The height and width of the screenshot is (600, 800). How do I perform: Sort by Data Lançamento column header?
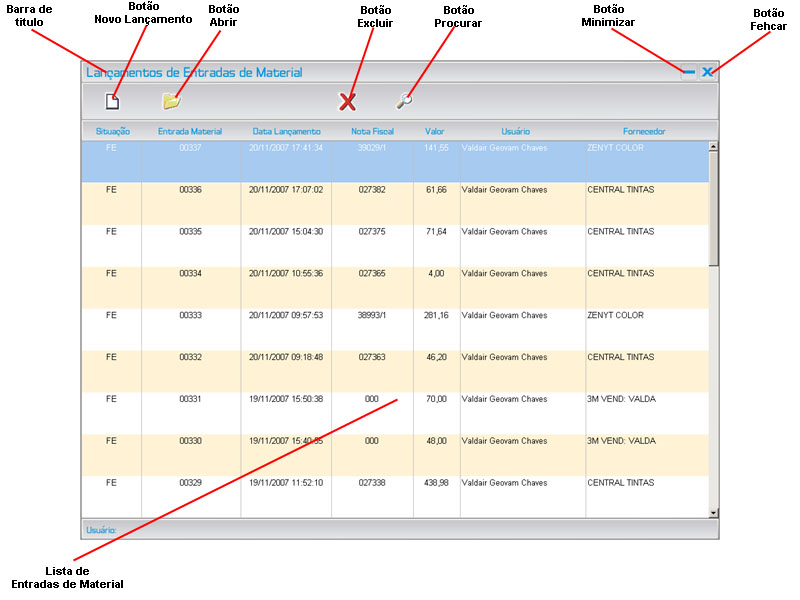point(286,131)
